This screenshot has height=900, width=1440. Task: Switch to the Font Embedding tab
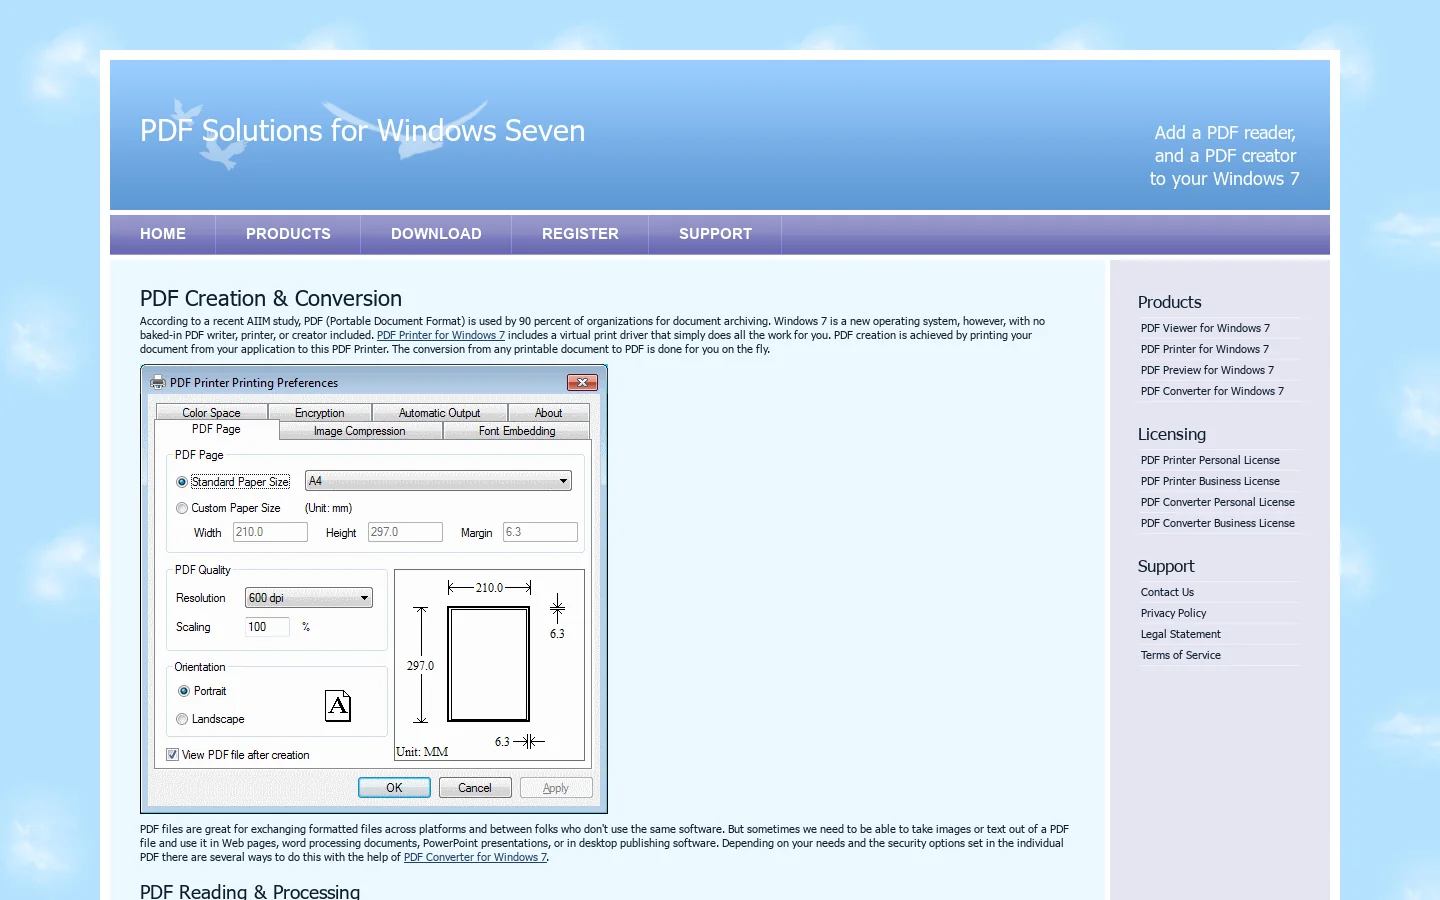click(x=517, y=431)
